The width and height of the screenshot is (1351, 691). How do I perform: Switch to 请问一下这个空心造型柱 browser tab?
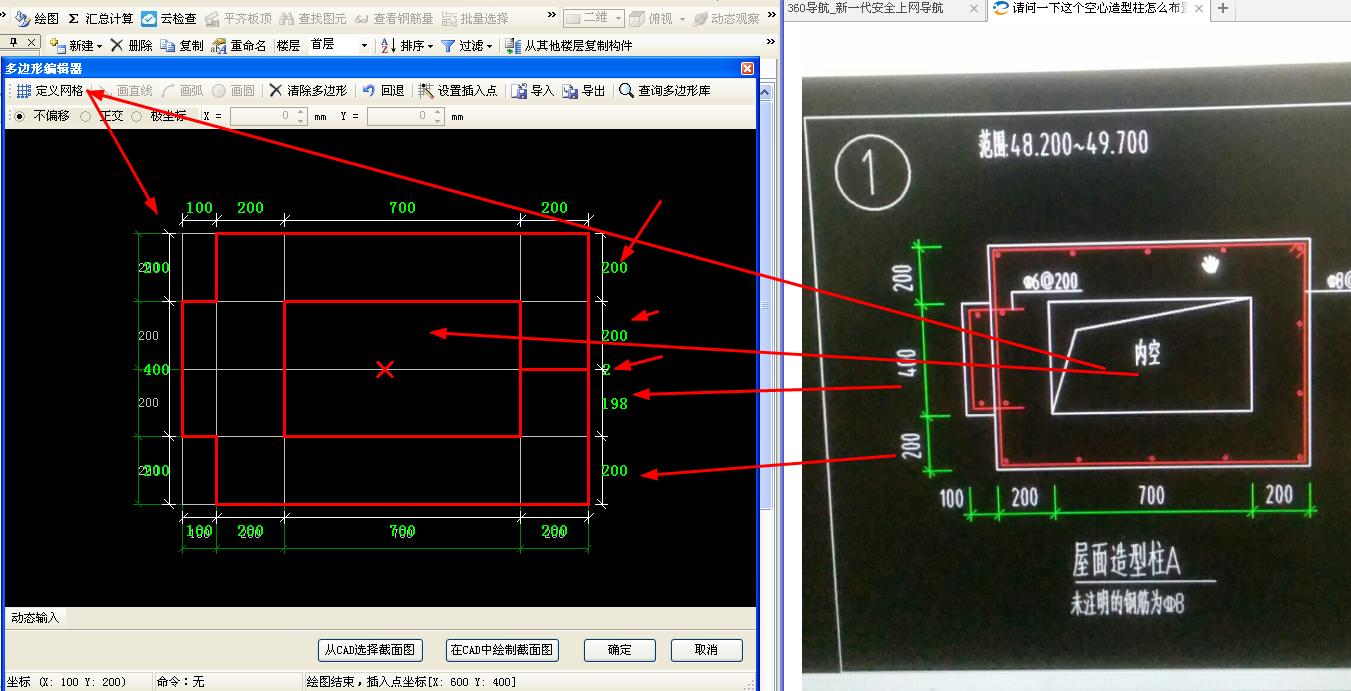(1098, 8)
